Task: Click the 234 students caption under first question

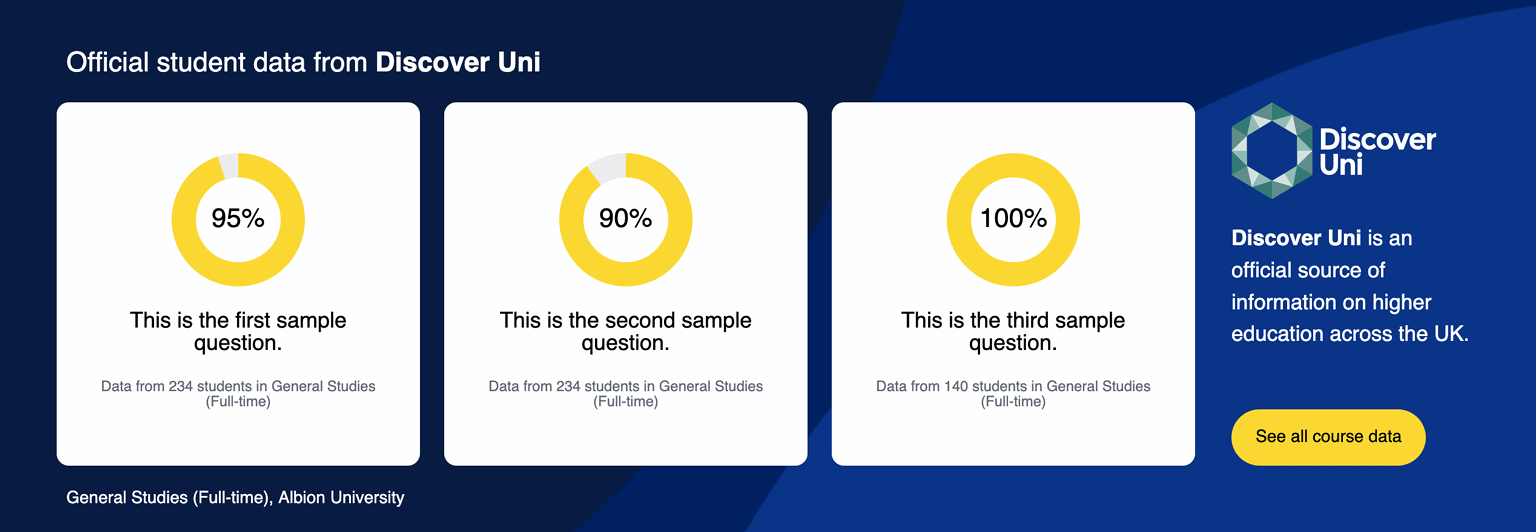Action: (x=238, y=394)
